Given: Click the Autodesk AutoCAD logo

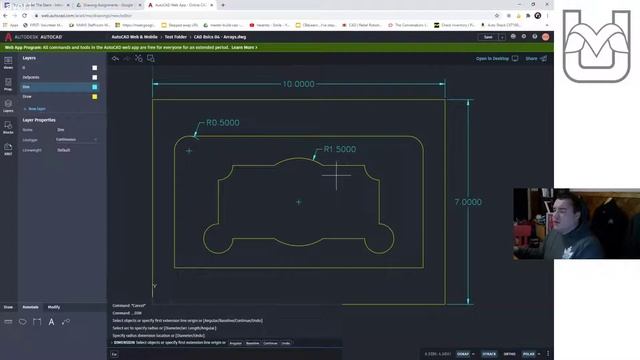Looking at the screenshot, I should 34,37.
